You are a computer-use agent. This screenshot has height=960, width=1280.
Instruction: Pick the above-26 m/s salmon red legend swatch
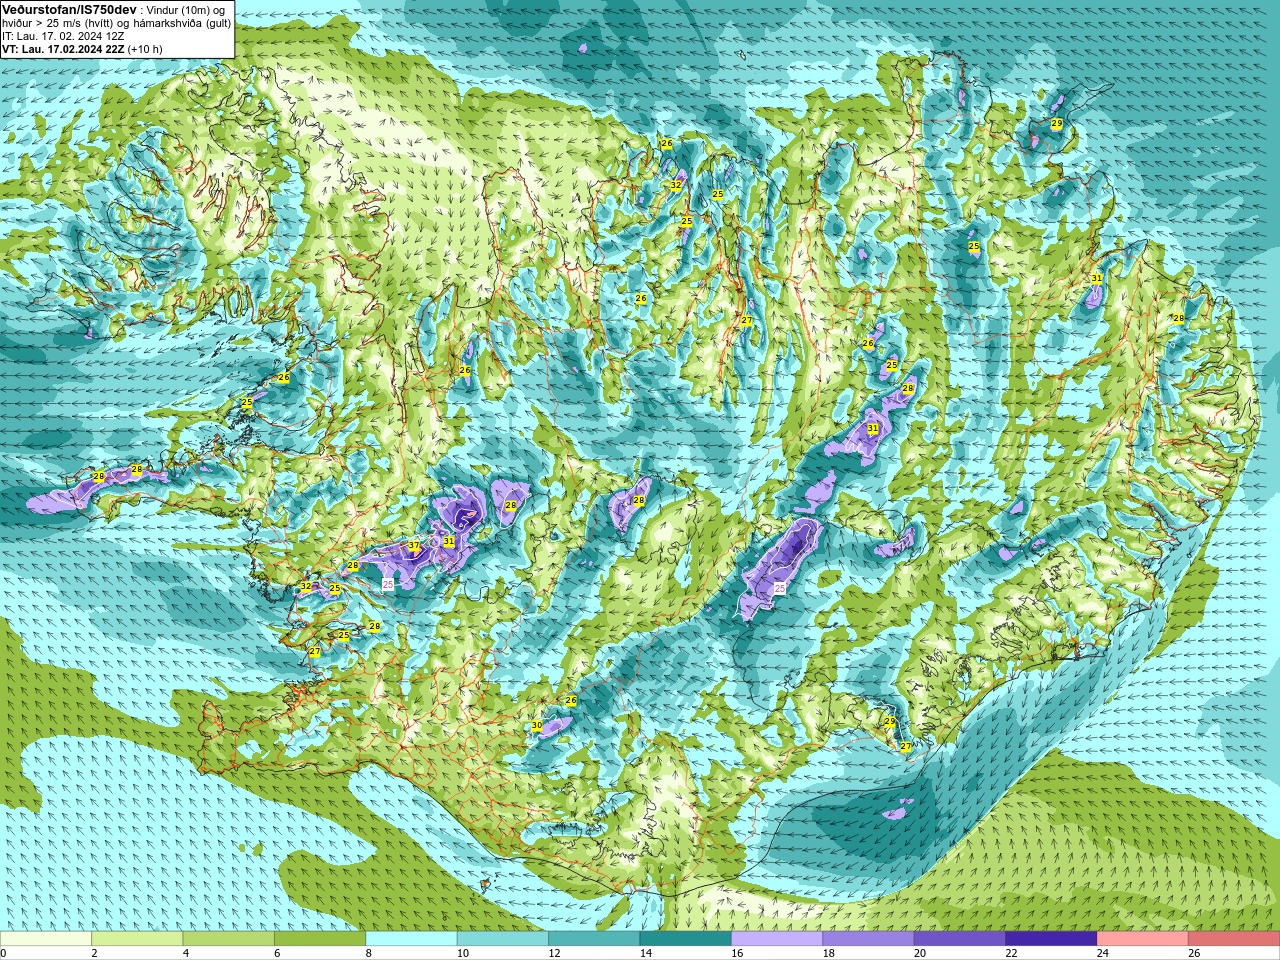click(1234, 939)
